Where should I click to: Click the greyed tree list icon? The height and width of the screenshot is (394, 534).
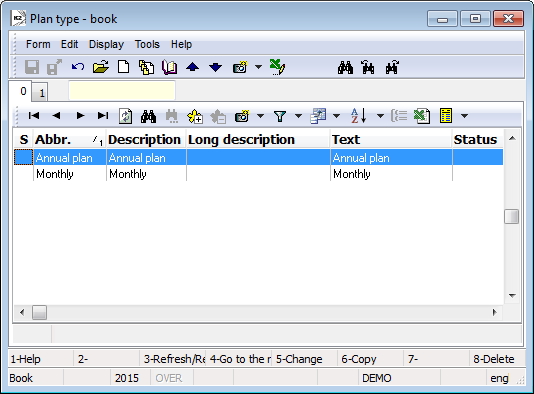click(x=399, y=116)
